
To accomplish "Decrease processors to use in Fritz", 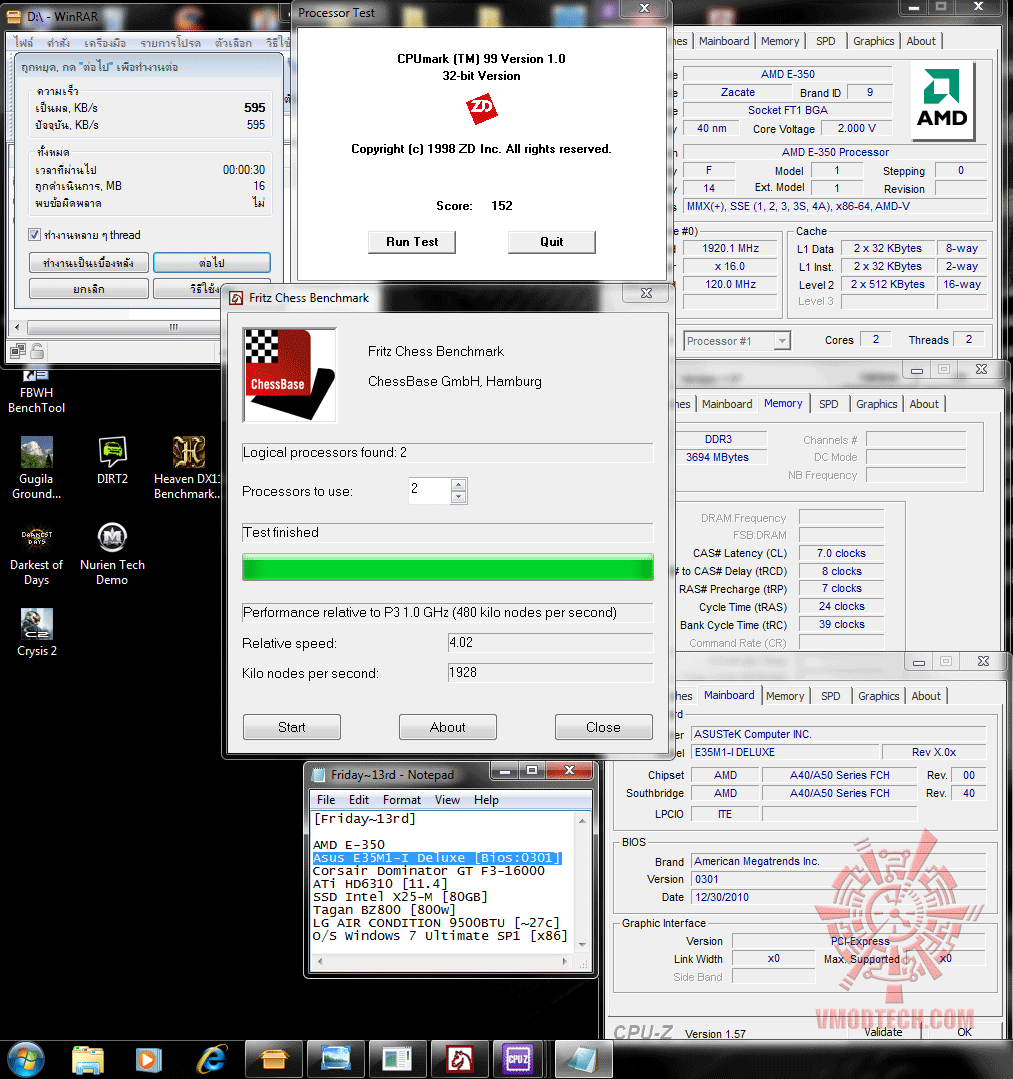I will point(458,497).
